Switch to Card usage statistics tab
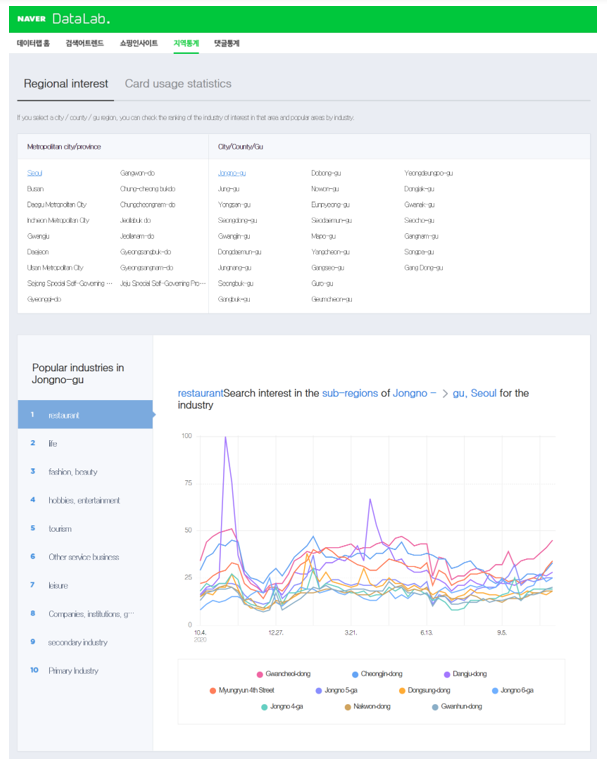This screenshot has width=607, height=767. pyautogui.click(x=178, y=84)
